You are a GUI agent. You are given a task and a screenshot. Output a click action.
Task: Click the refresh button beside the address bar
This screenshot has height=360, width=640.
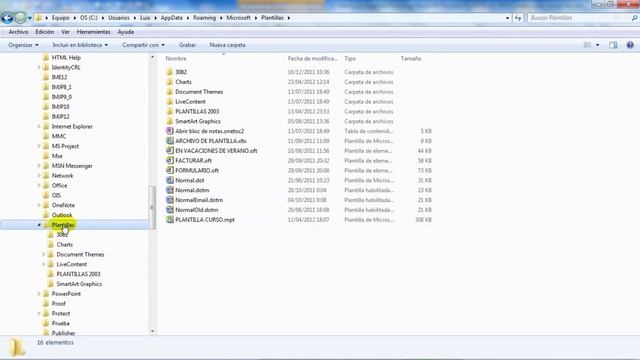(x=518, y=18)
